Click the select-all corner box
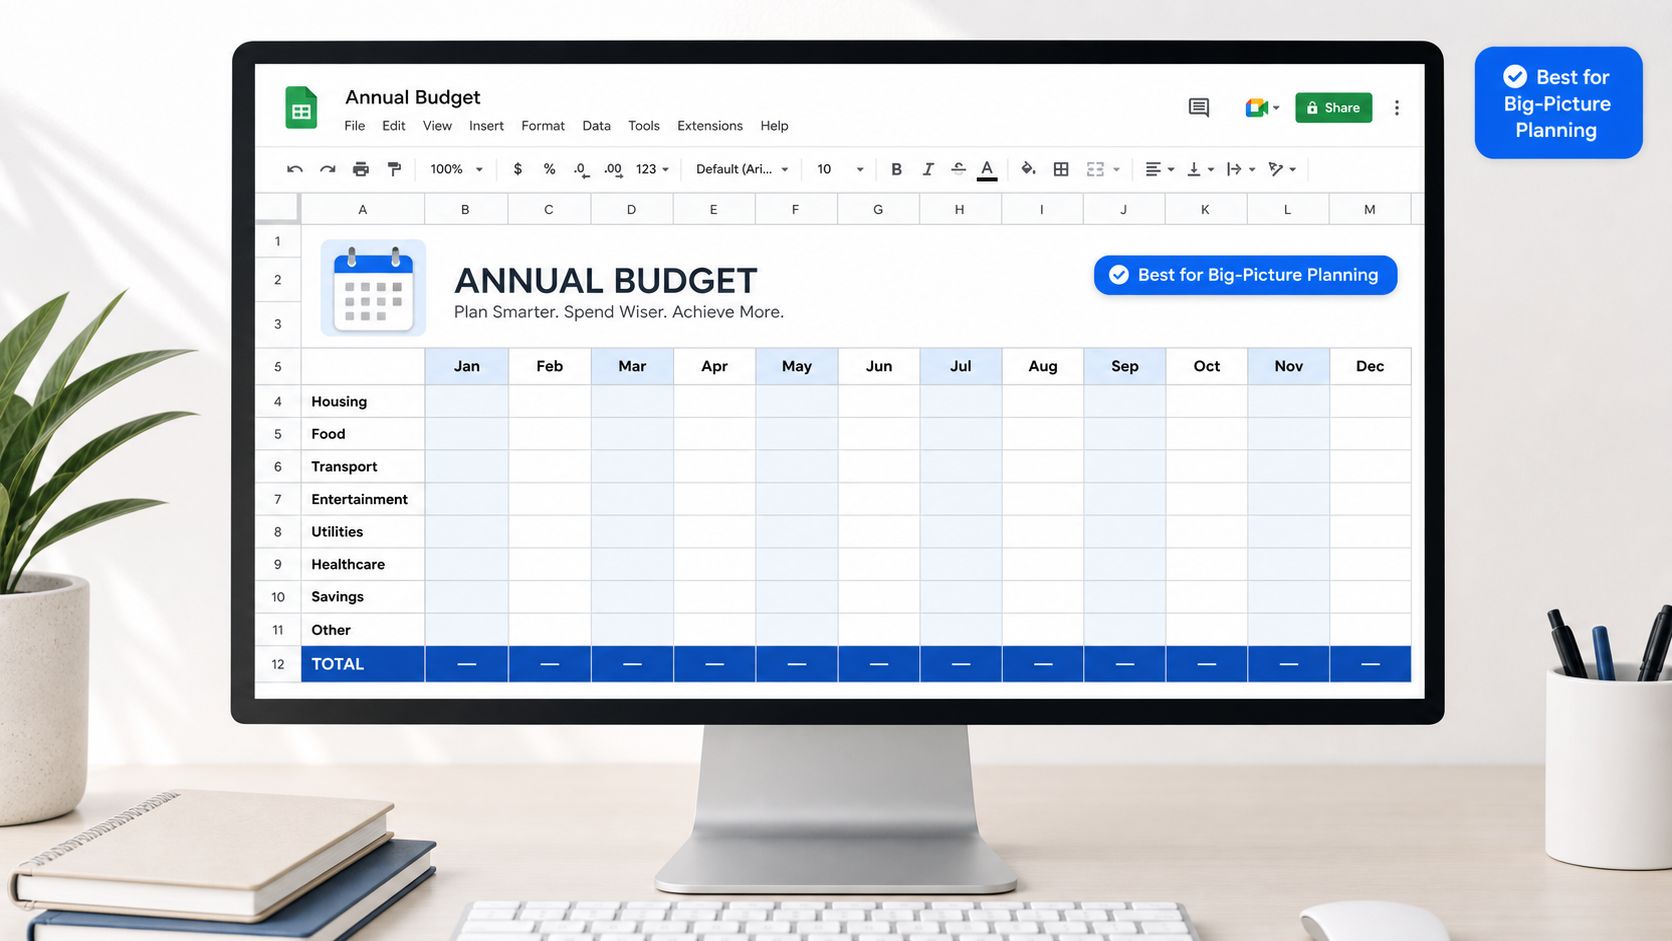This screenshot has width=1672, height=941. pyautogui.click(x=277, y=209)
